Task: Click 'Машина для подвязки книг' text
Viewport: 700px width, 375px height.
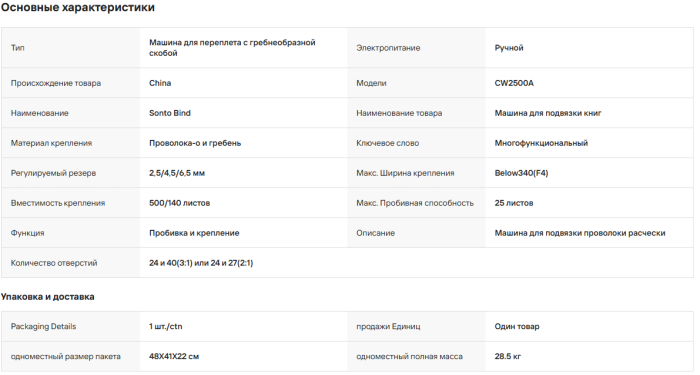Action: click(548, 113)
